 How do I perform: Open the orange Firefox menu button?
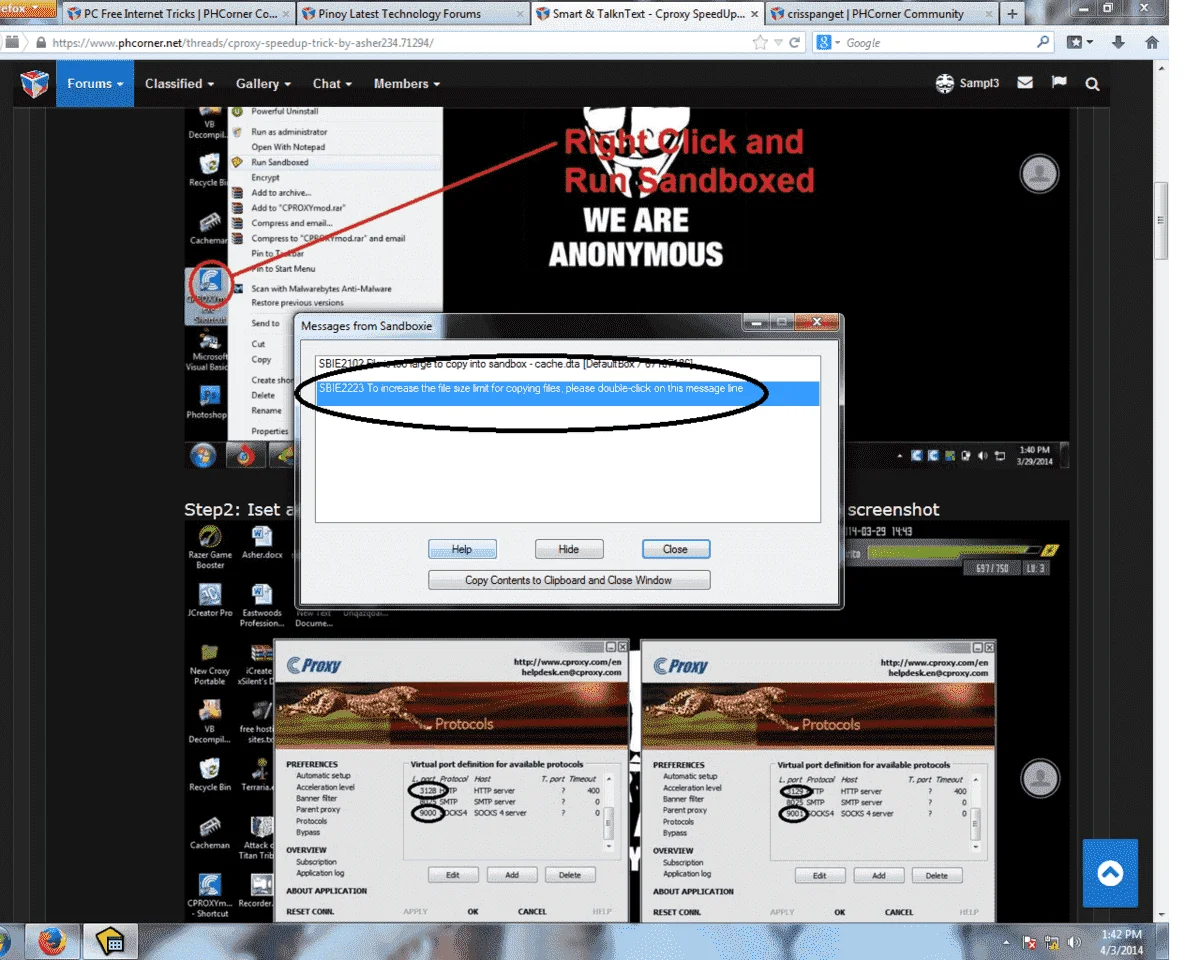[x=26, y=8]
